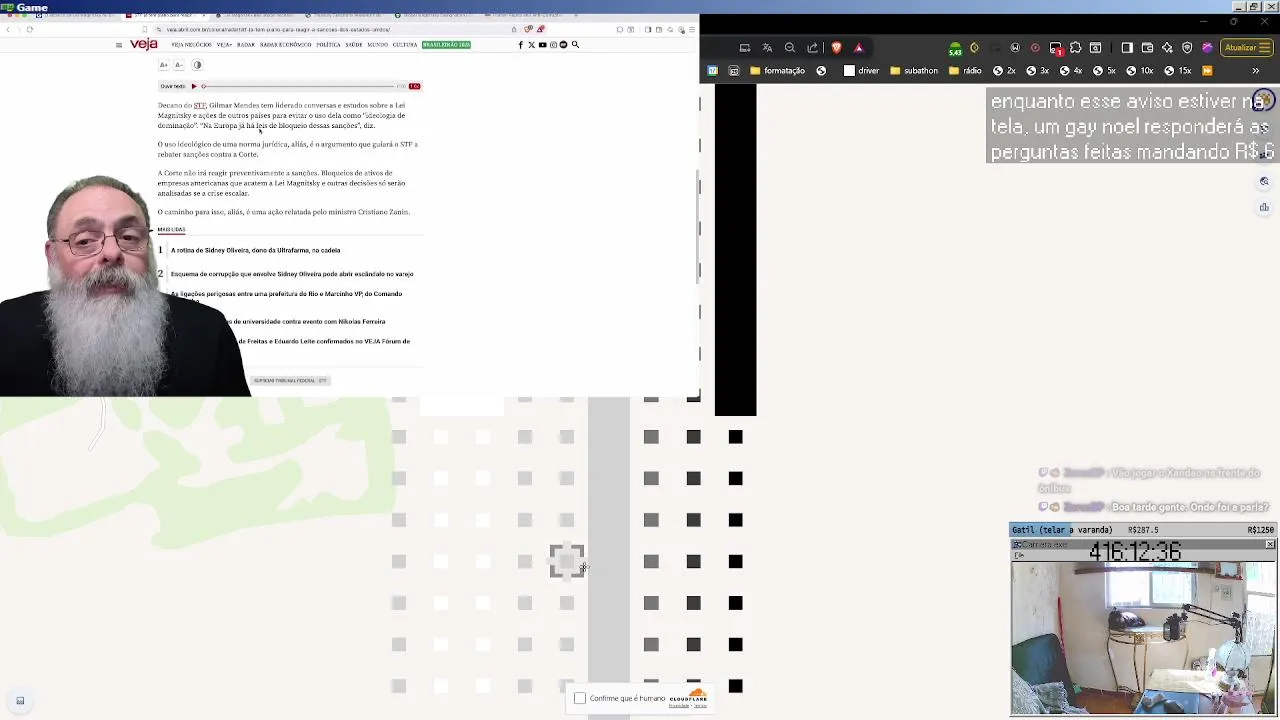The height and width of the screenshot is (720, 1280).
Task: Open the extensions puzzle icon
Action: click(x=1076, y=47)
